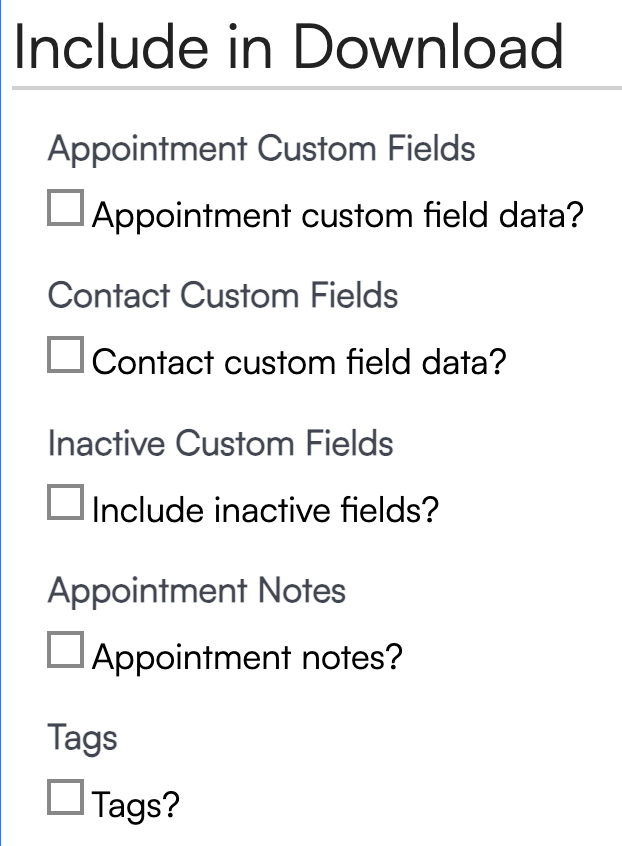Enable the Appointment custom field data checkbox

(64, 210)
